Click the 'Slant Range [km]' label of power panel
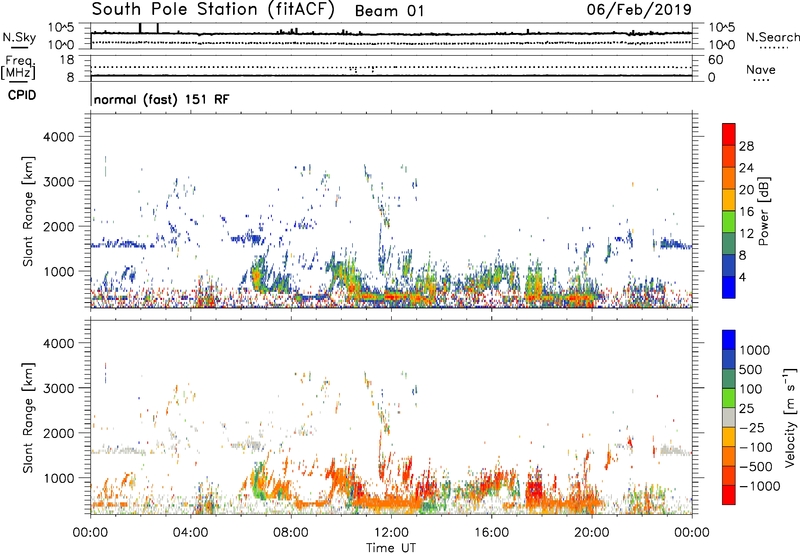The width and height of the screenshot is (800, 554). 28,211
